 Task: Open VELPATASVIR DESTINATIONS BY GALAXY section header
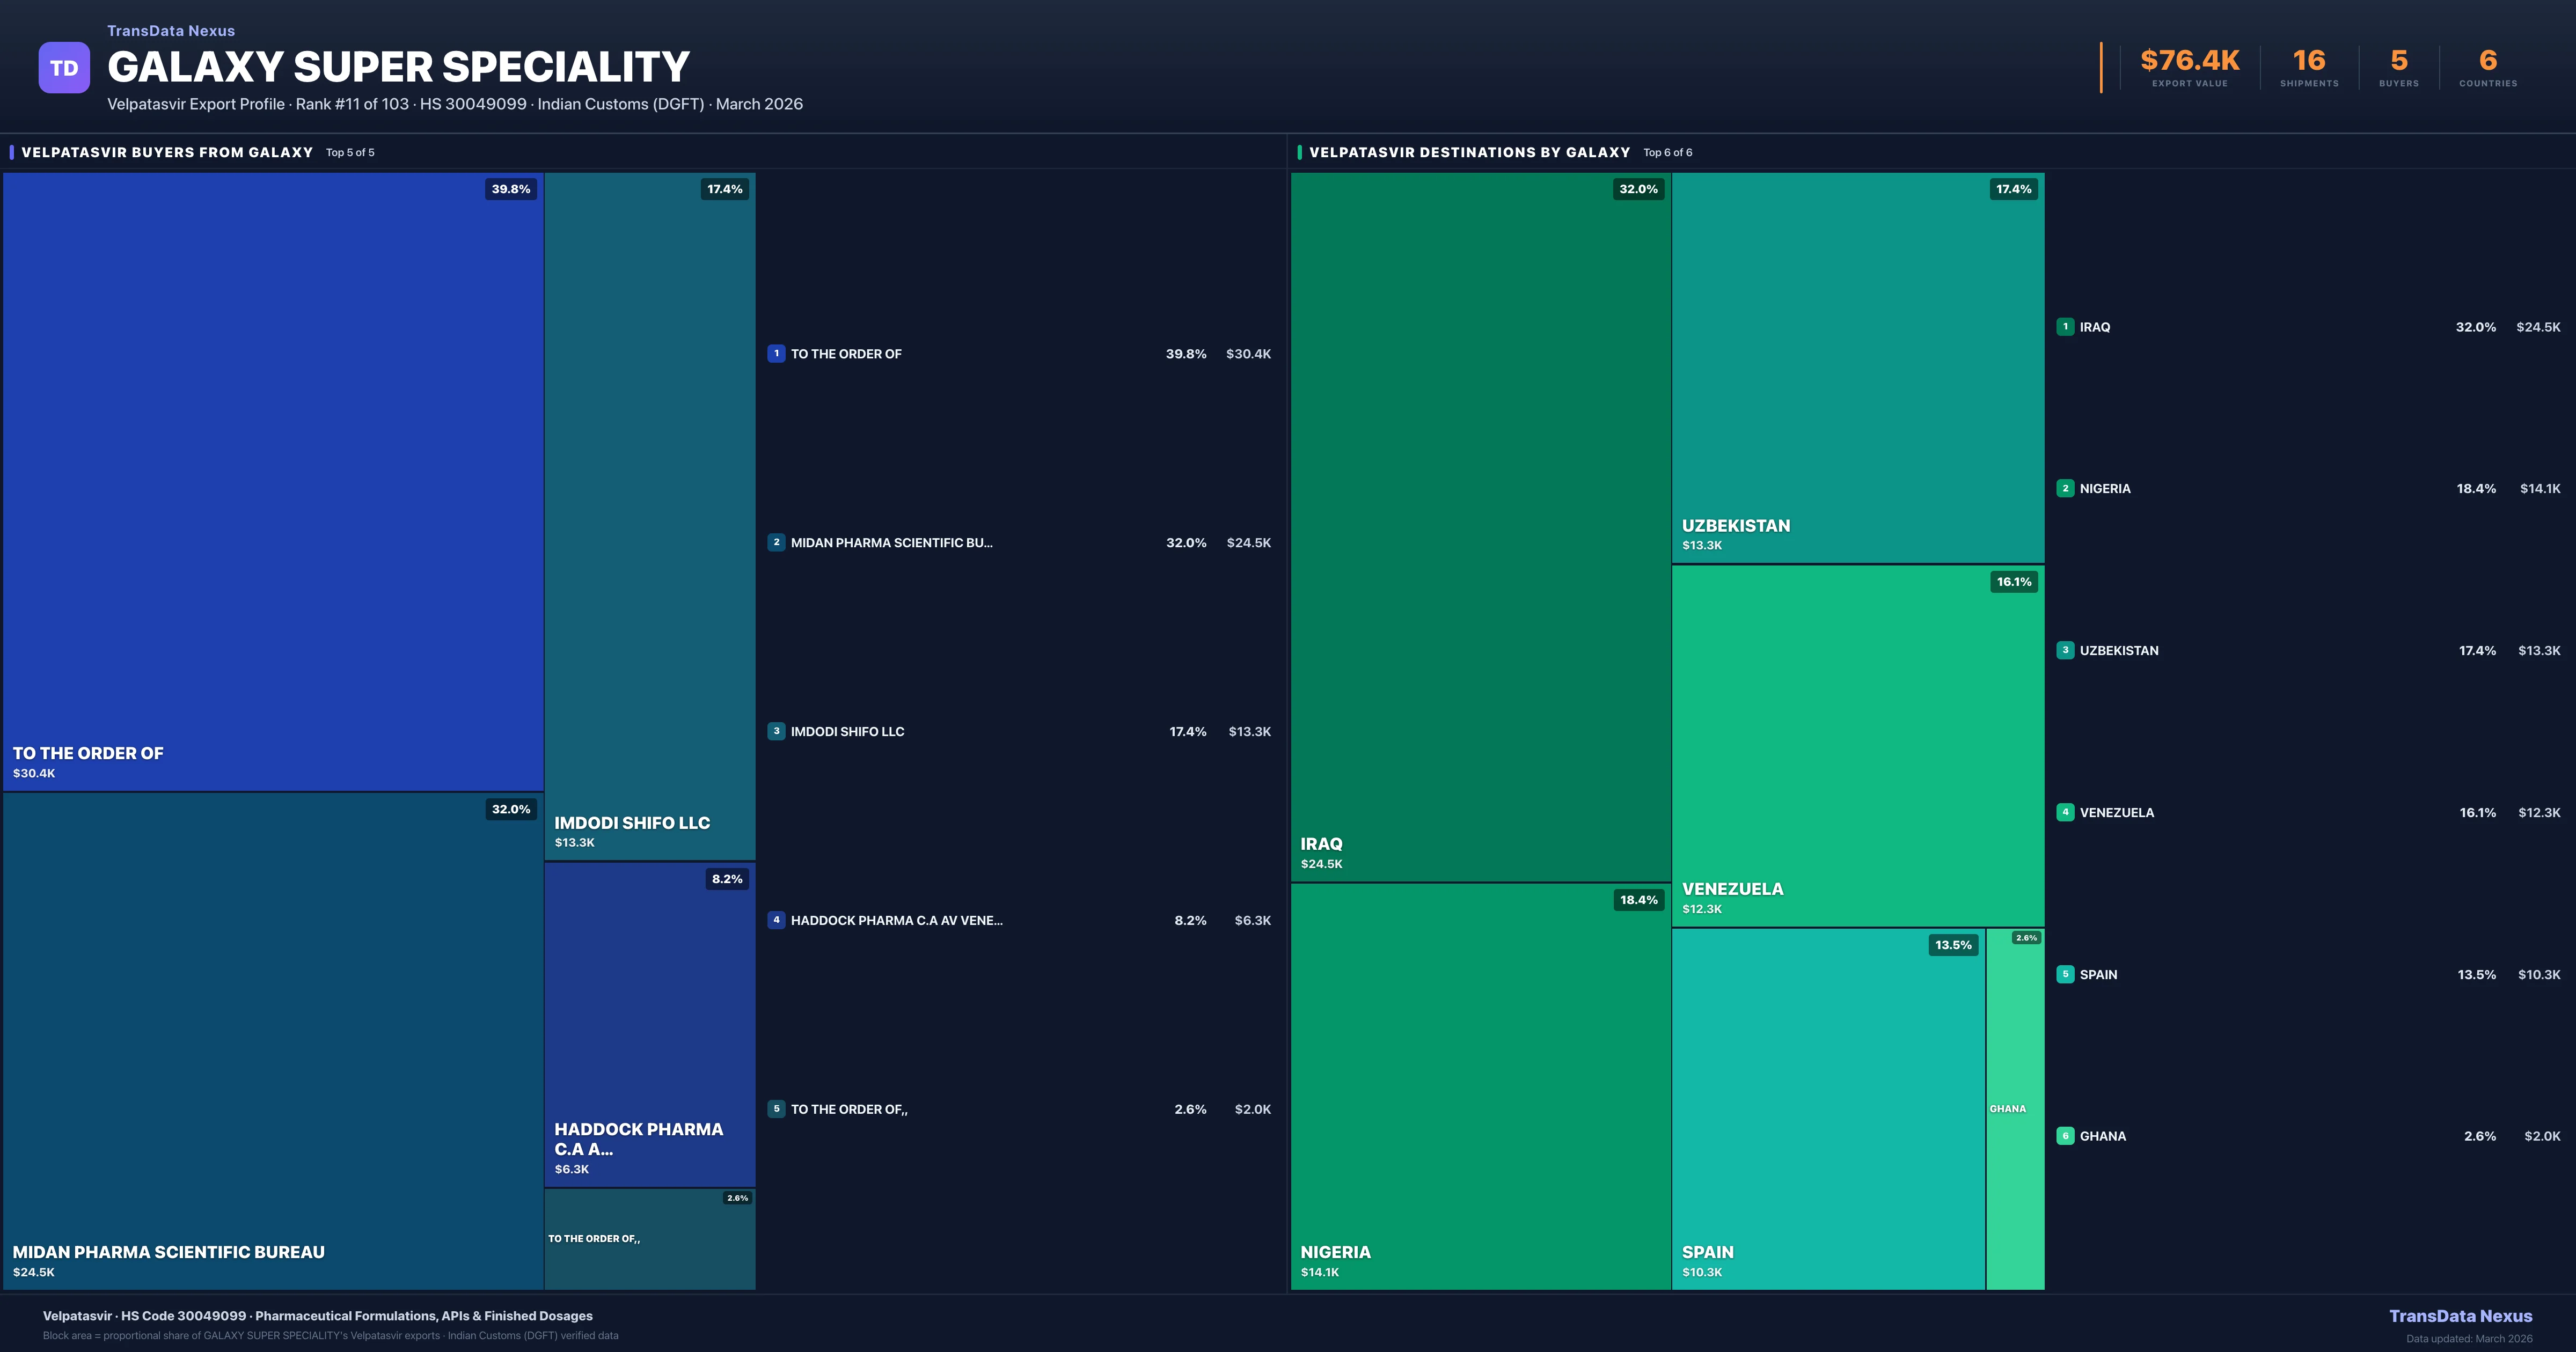click(x=1469, y=152)
